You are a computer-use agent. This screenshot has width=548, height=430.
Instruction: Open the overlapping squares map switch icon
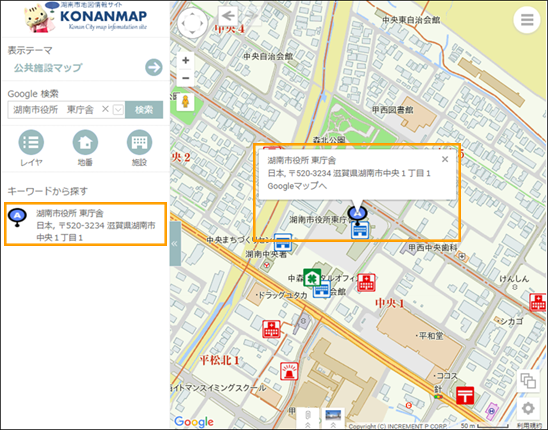click(528, 380)
